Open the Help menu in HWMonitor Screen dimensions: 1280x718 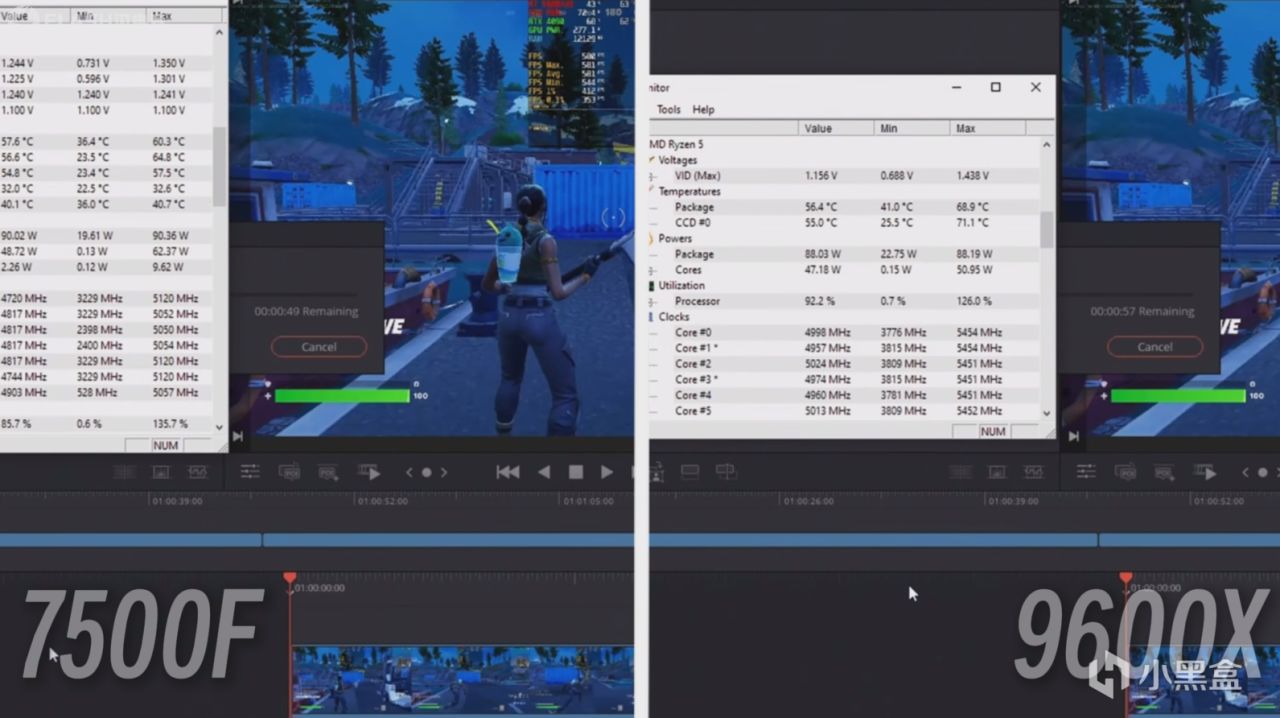[704, 109]
